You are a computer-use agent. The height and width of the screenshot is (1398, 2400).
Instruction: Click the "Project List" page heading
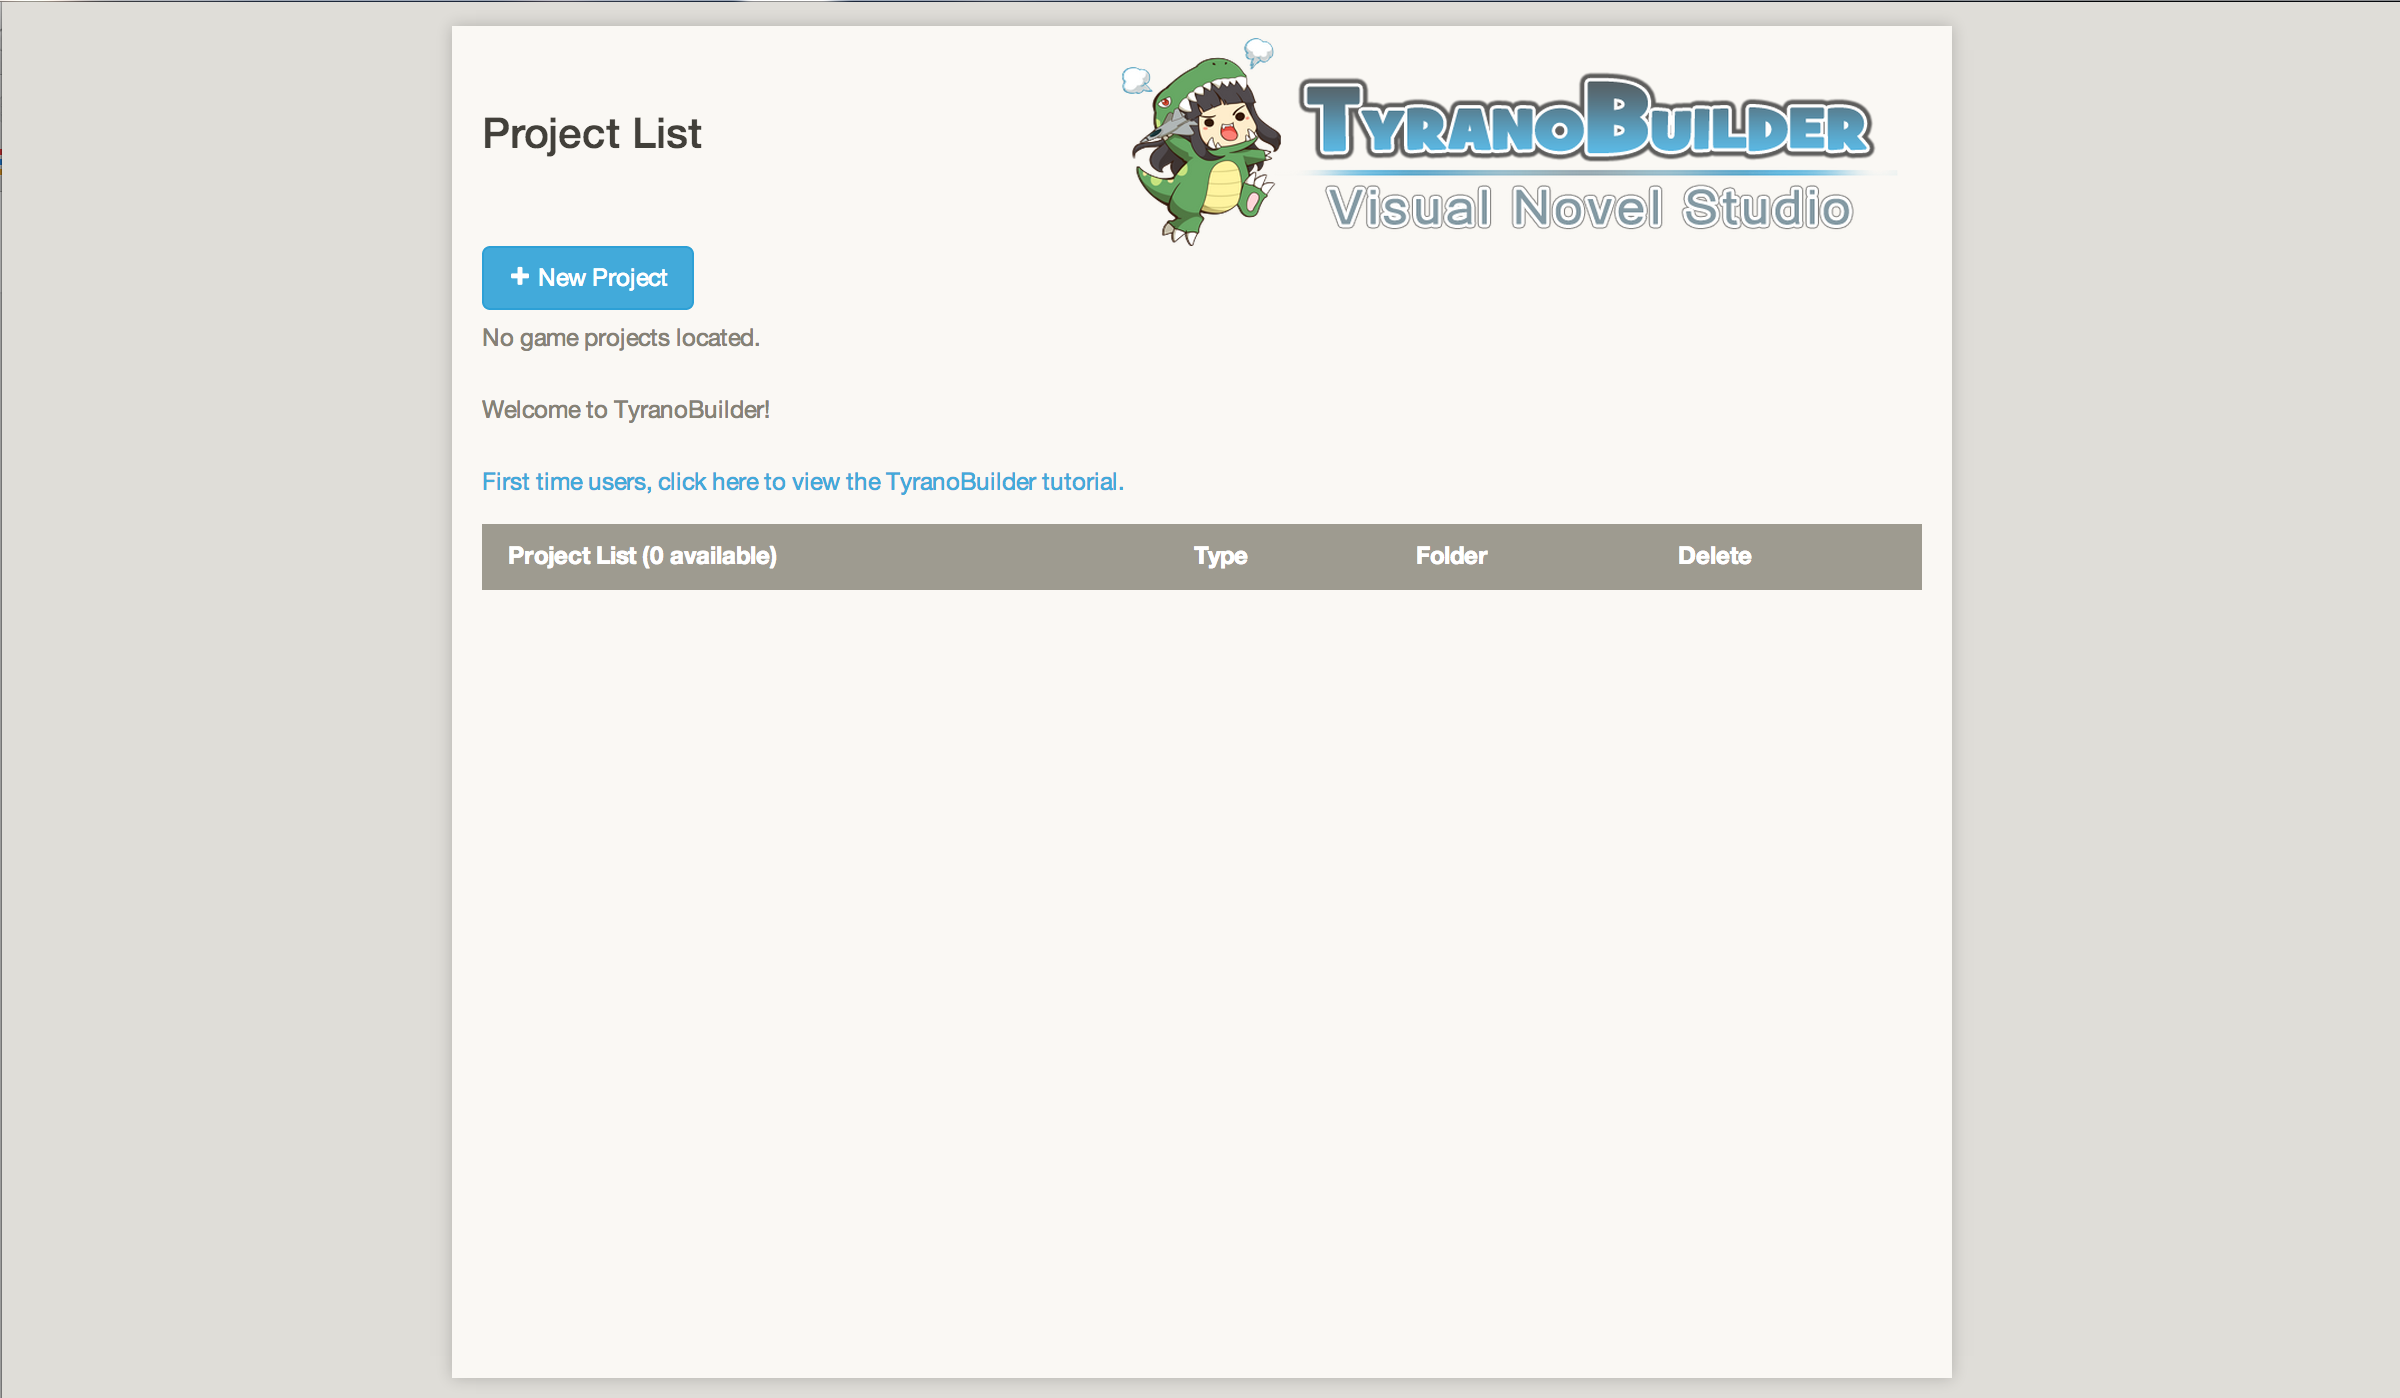click(592, 134)
